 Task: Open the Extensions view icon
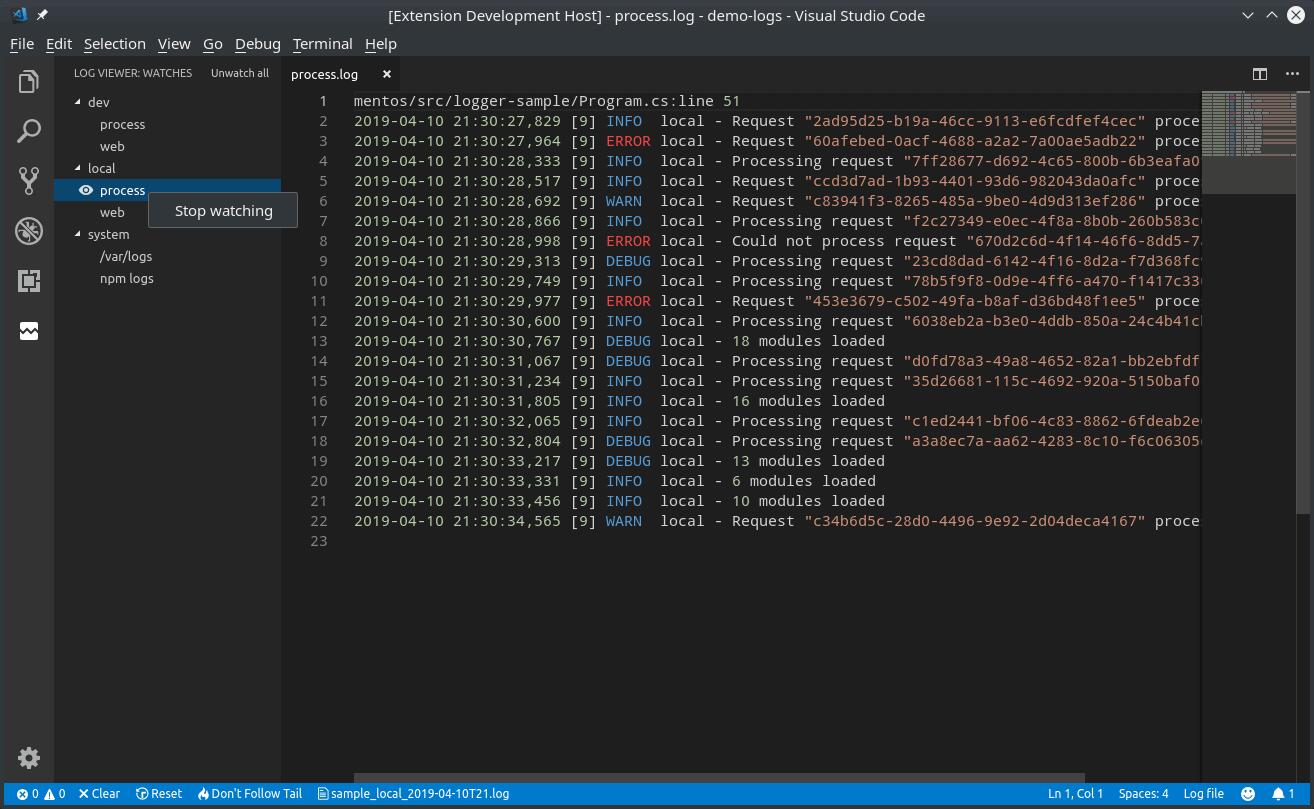29,281
